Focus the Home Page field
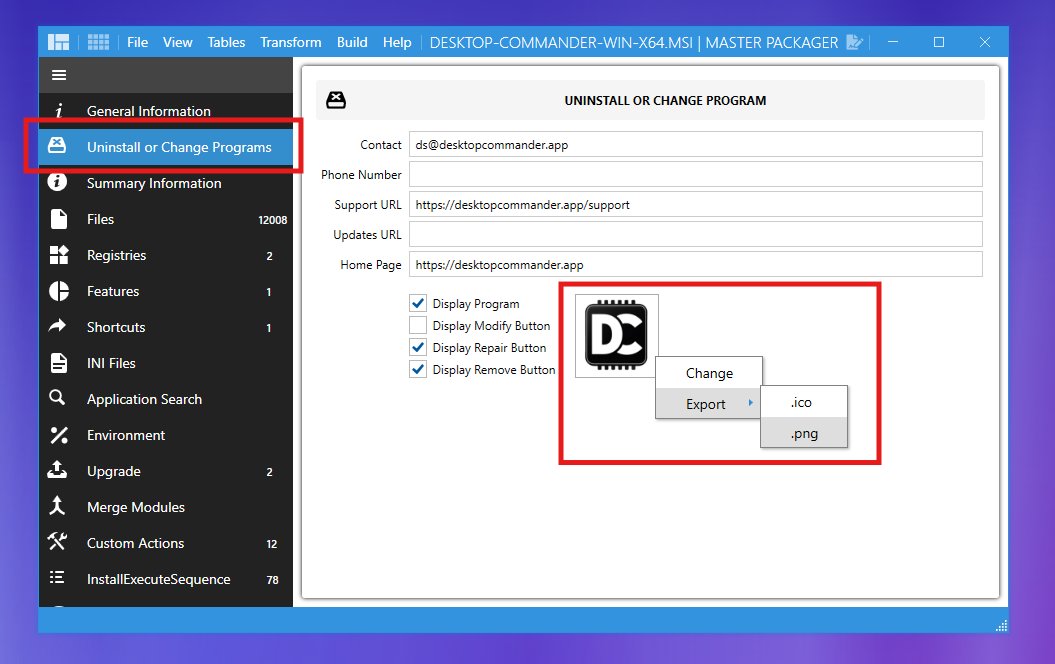 tap(696, 264)
